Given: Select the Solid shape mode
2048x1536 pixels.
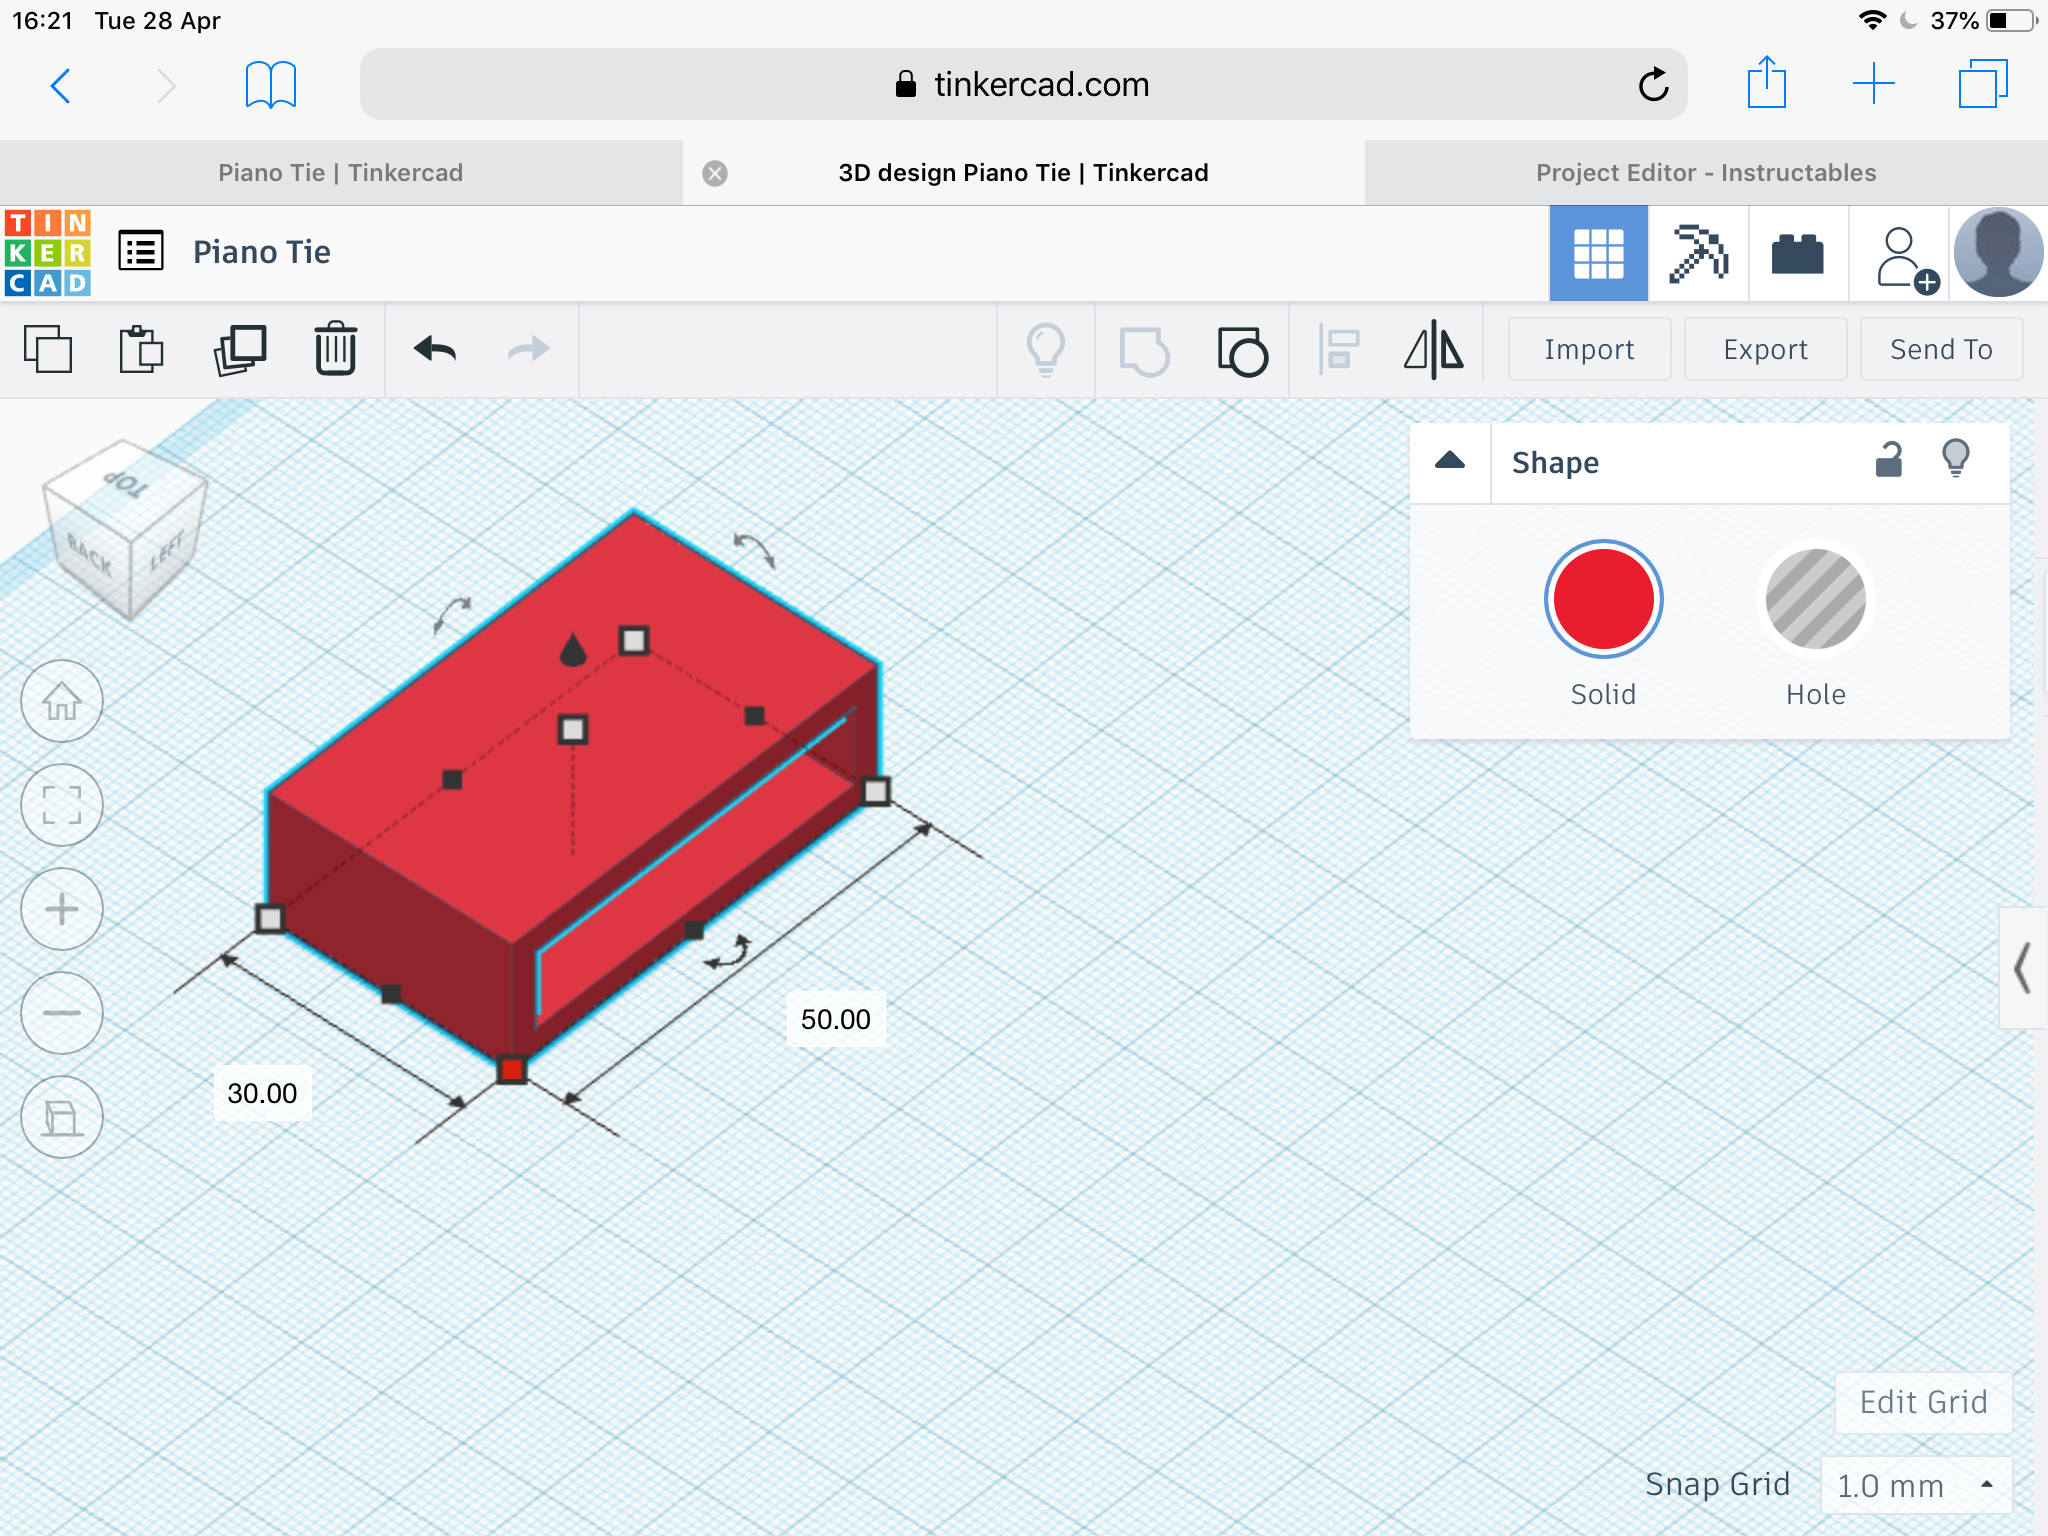Looking at the screenshot, I should tap(1603, 599).
